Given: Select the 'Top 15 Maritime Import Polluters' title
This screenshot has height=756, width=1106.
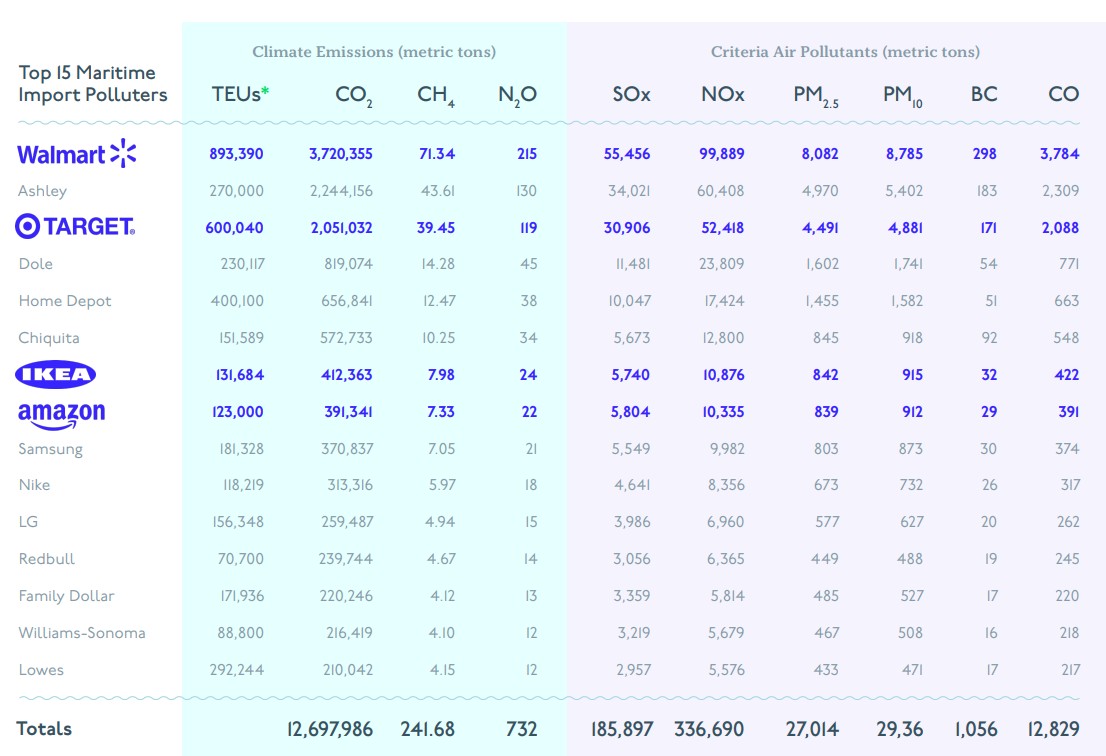Looking at the screenshot, I should [93, 83].
